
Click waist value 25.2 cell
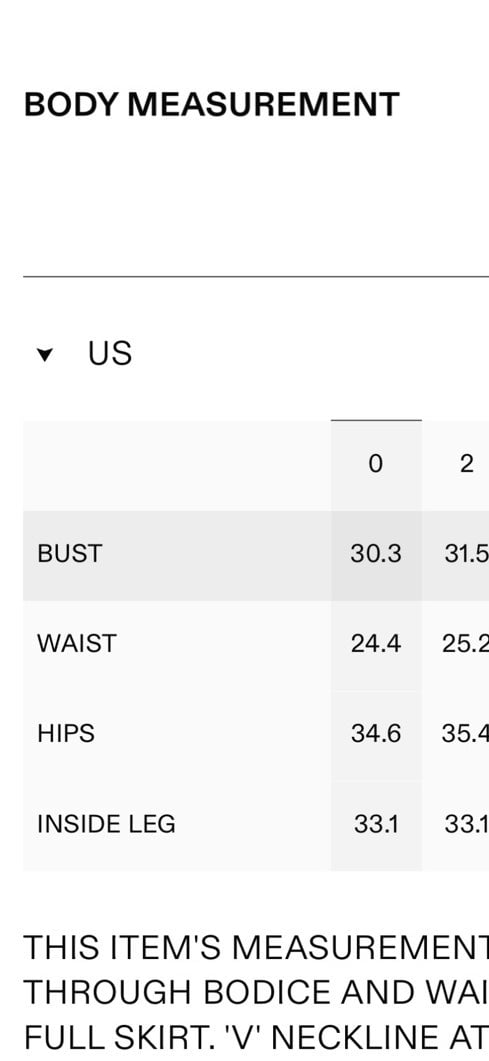pos(467,644)
